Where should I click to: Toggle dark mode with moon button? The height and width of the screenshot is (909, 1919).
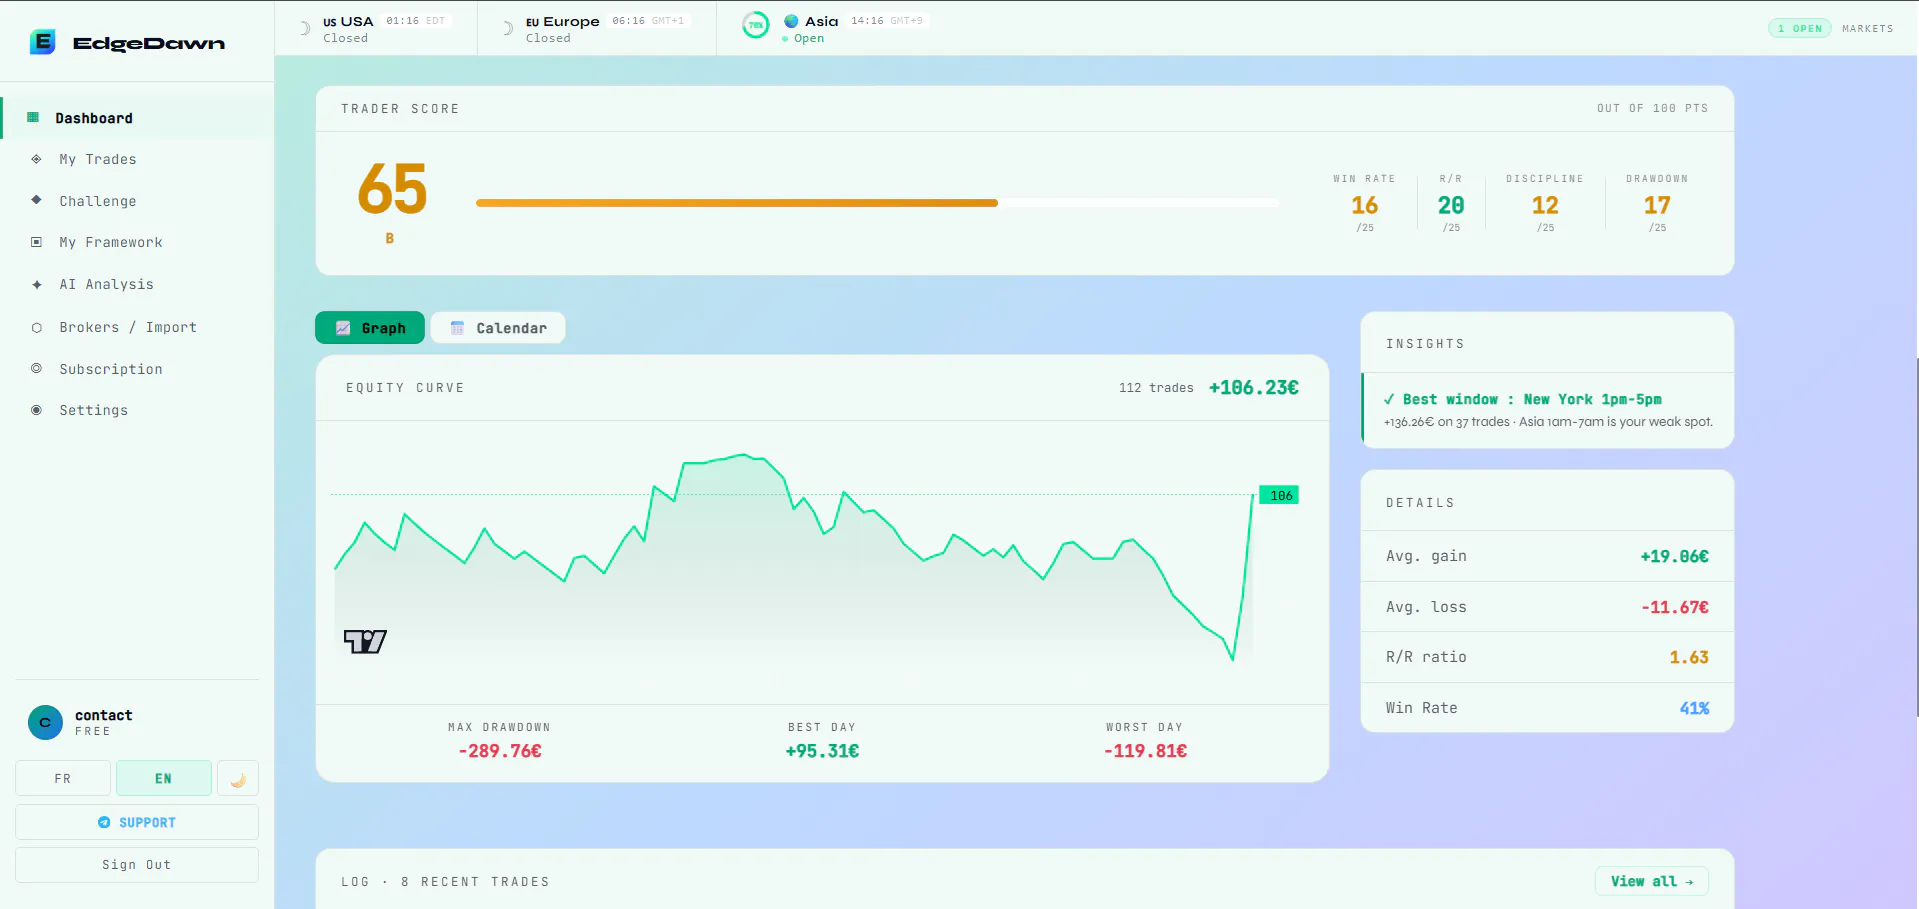(238, 778)
